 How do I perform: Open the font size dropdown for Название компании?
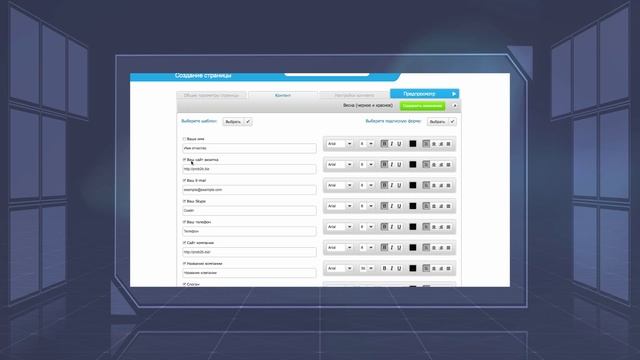pyautogui.click(x=367, y=269)
